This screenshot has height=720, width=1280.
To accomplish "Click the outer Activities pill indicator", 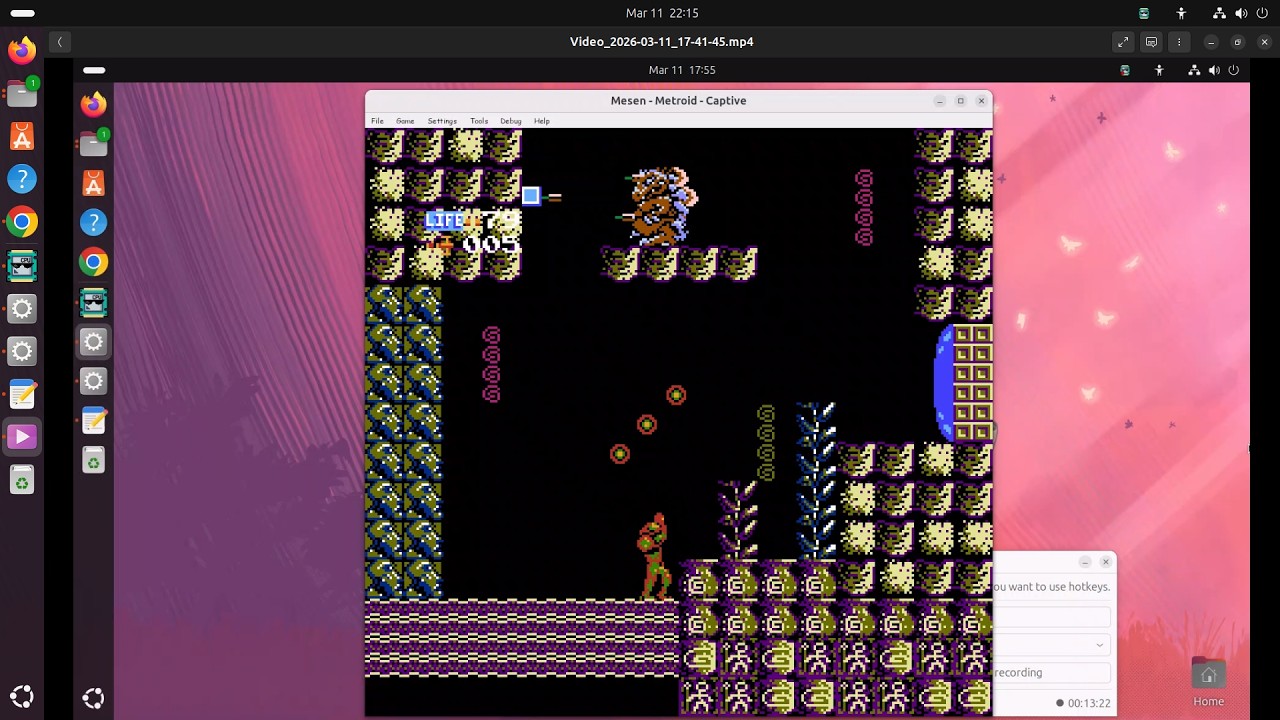I will (22, 13).
